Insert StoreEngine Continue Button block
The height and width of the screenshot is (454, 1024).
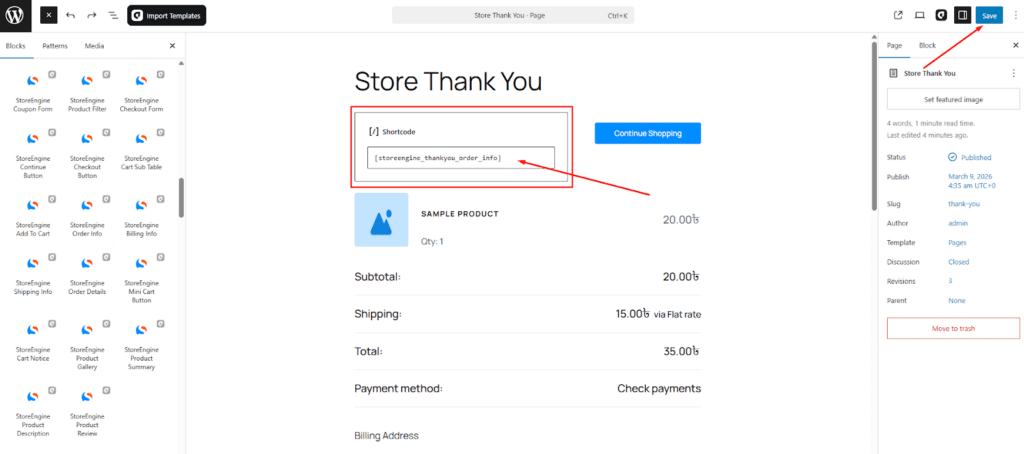tap(33, 154)
